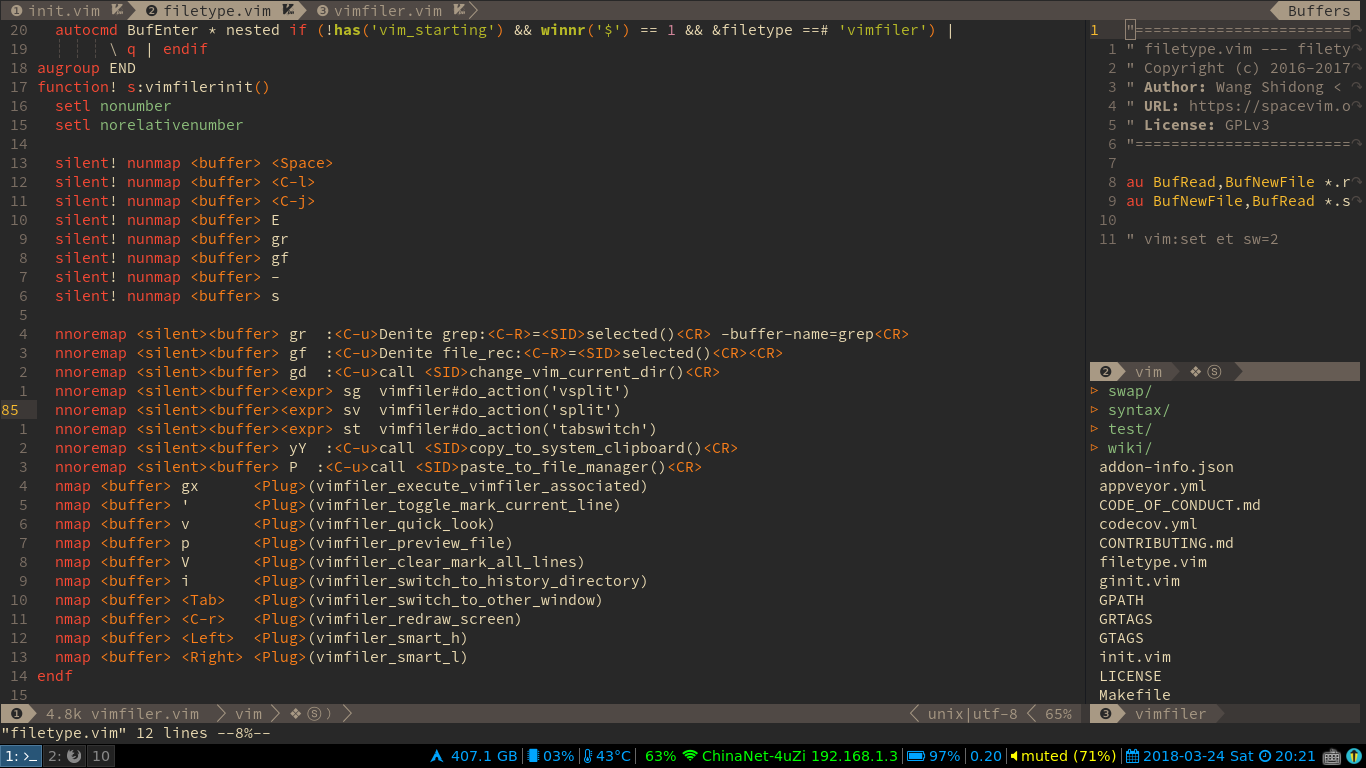The image size is (1366, 768).
Task: Click the vimfiler statusline label
Action: click(1170, 714)
